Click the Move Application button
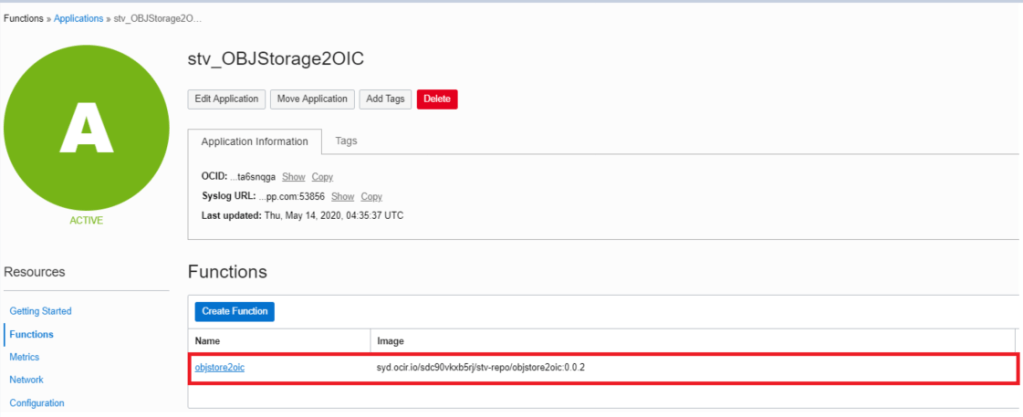The image size is (1023, 417). click(312, 99)
